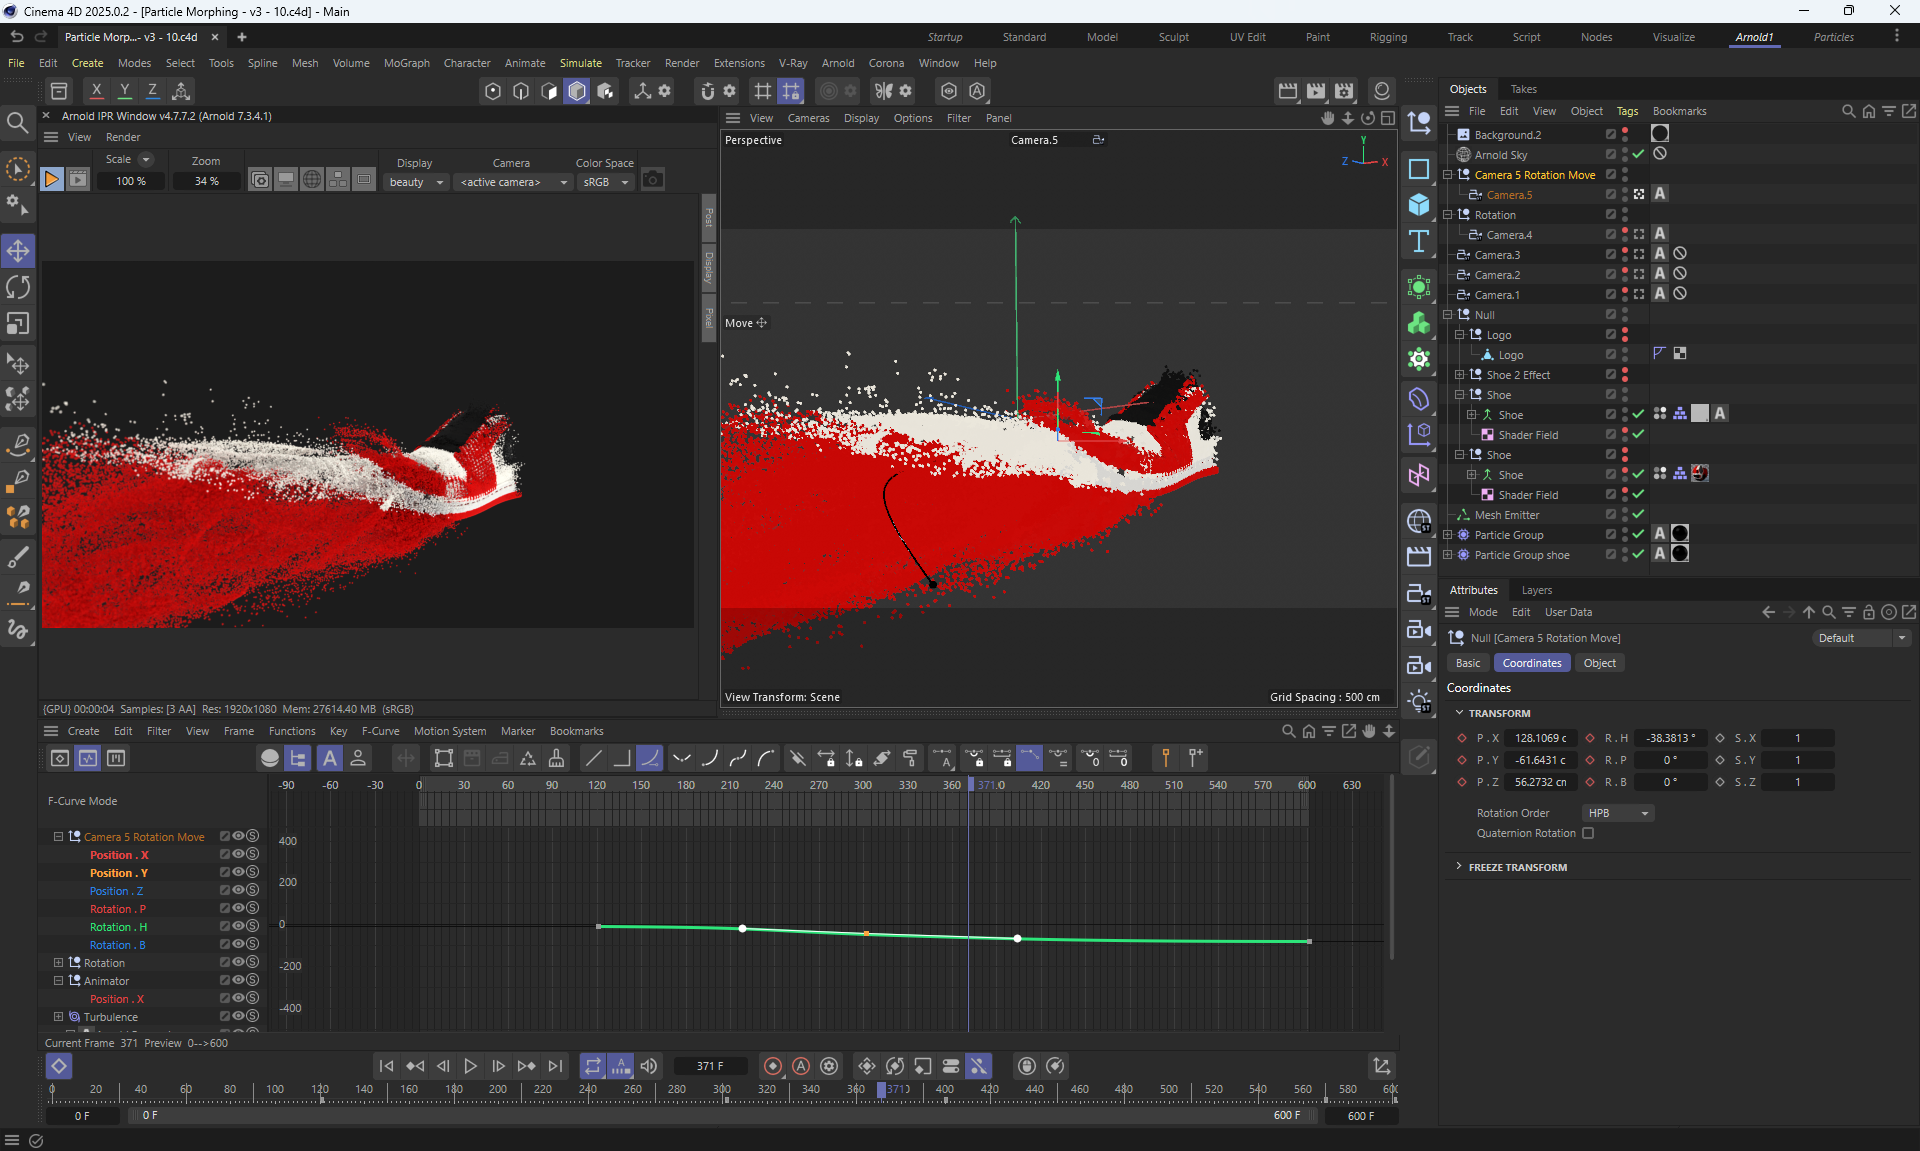Switch to the Takes tab
1920x1151 pixels.
coord(1523,89)
